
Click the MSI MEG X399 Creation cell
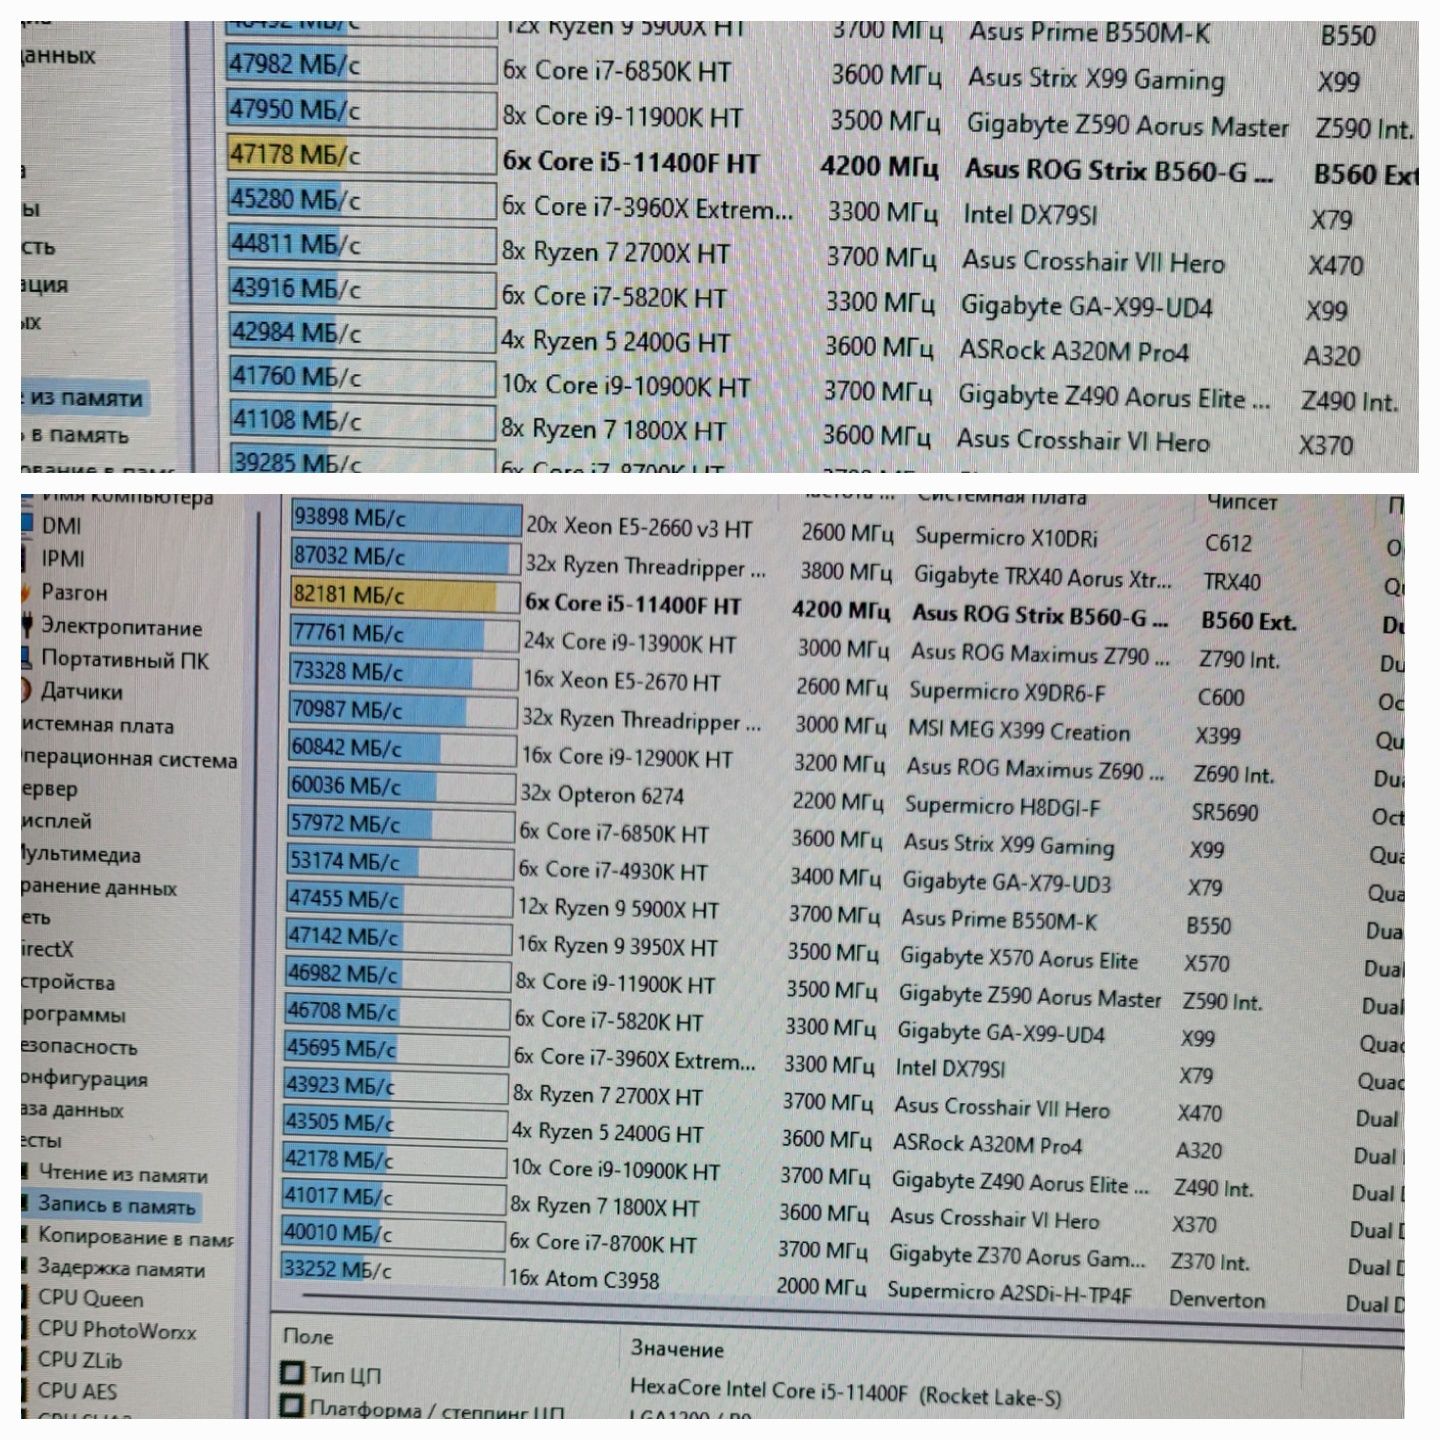tap(1018, 731)
